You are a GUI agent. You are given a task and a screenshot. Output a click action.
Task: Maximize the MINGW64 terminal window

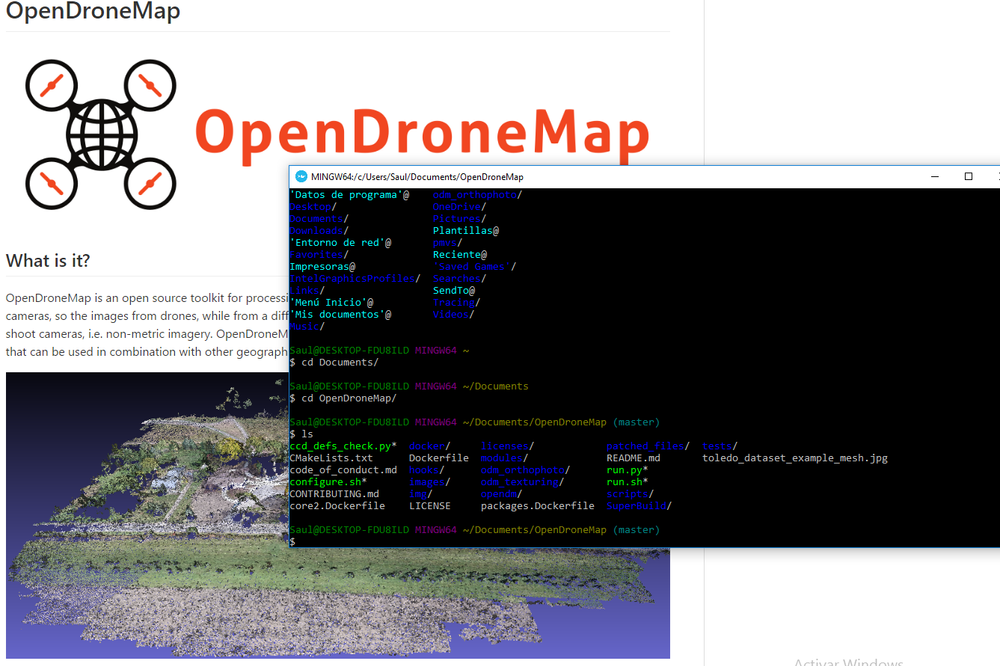point(968,176)
